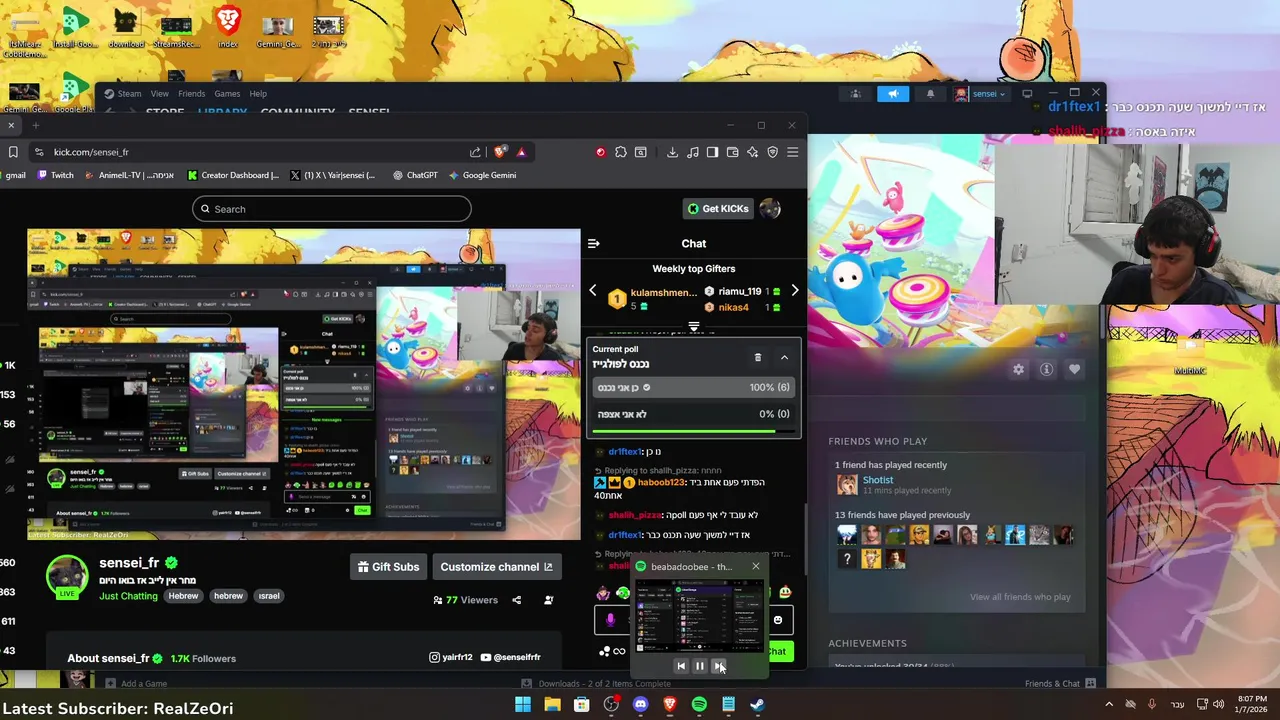The image size is (1280, 720).
Task: Skip to next track in Spotify preview
Action: pos(719,666)
